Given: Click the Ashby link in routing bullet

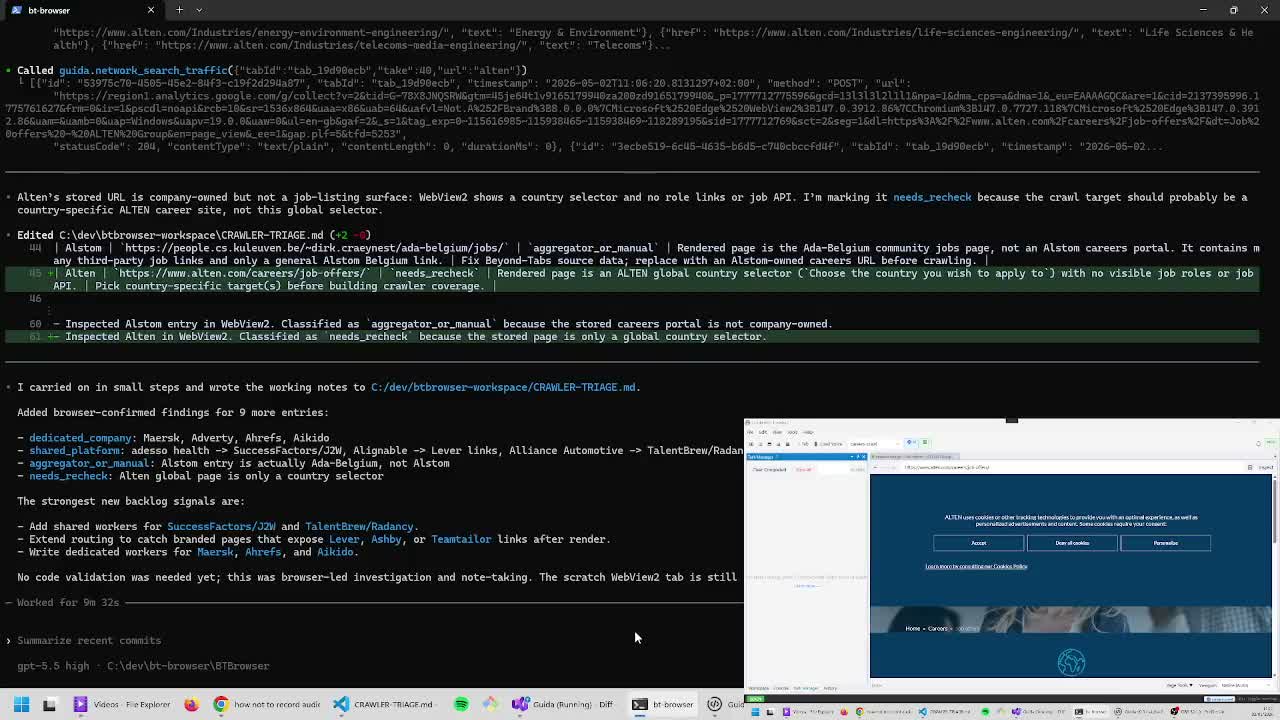Looking at the screenshot, I should (x=386, y=539).
